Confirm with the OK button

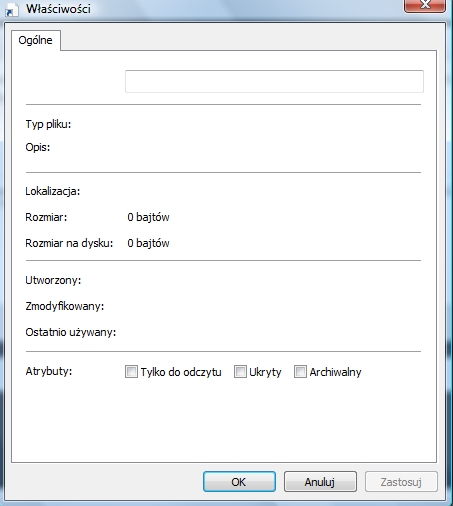click(239, 482)
